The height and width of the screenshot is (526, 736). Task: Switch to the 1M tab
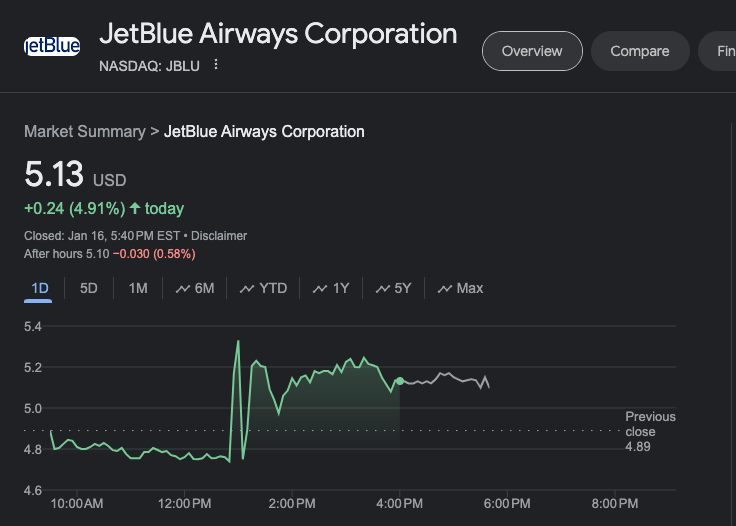[x=138, y=288]
